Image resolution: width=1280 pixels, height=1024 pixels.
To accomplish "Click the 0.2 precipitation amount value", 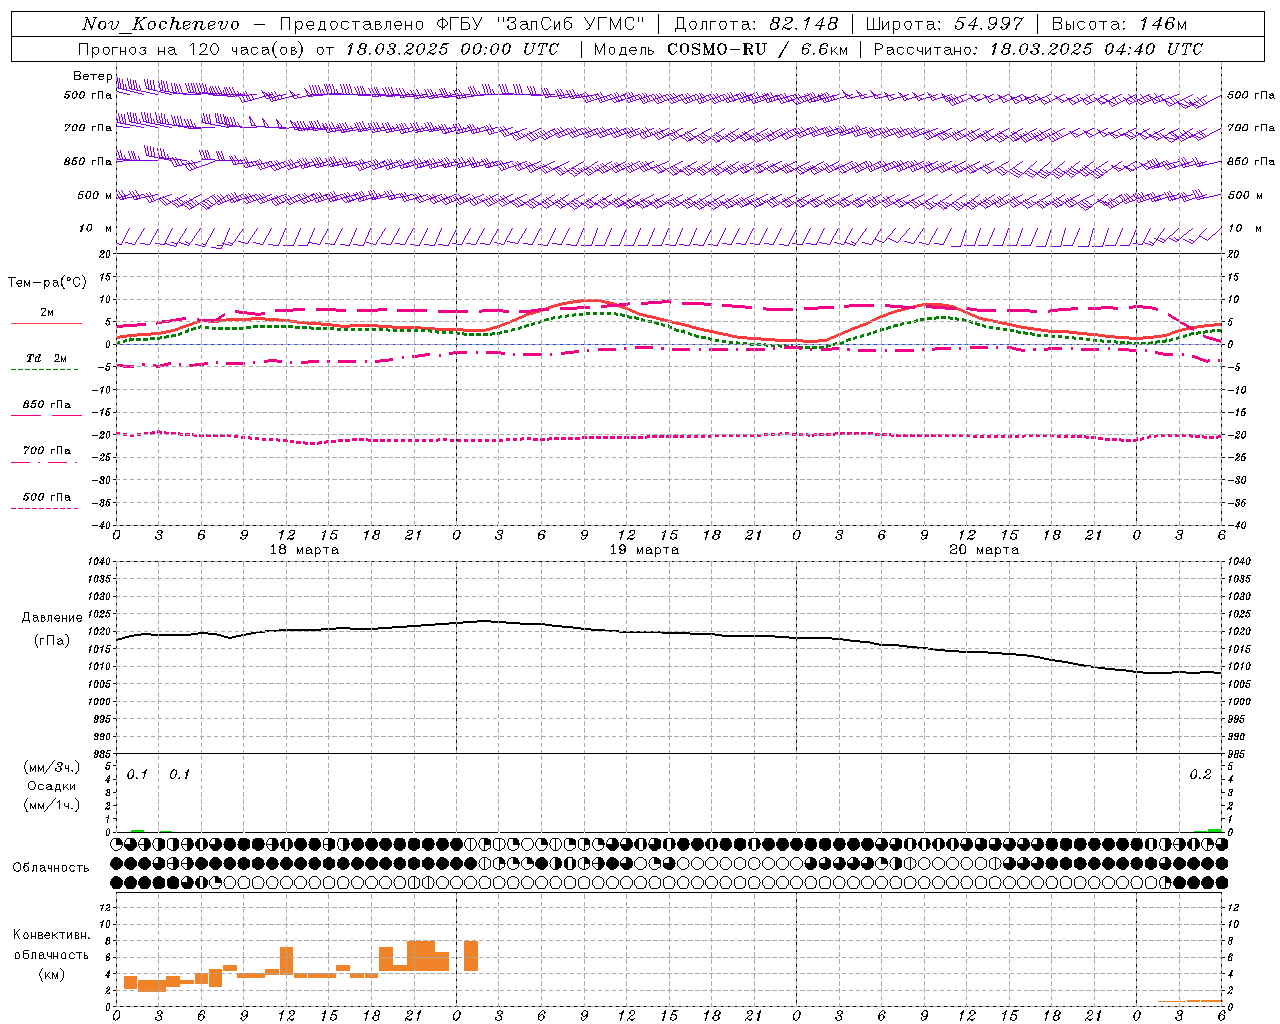I will 1200,774.
